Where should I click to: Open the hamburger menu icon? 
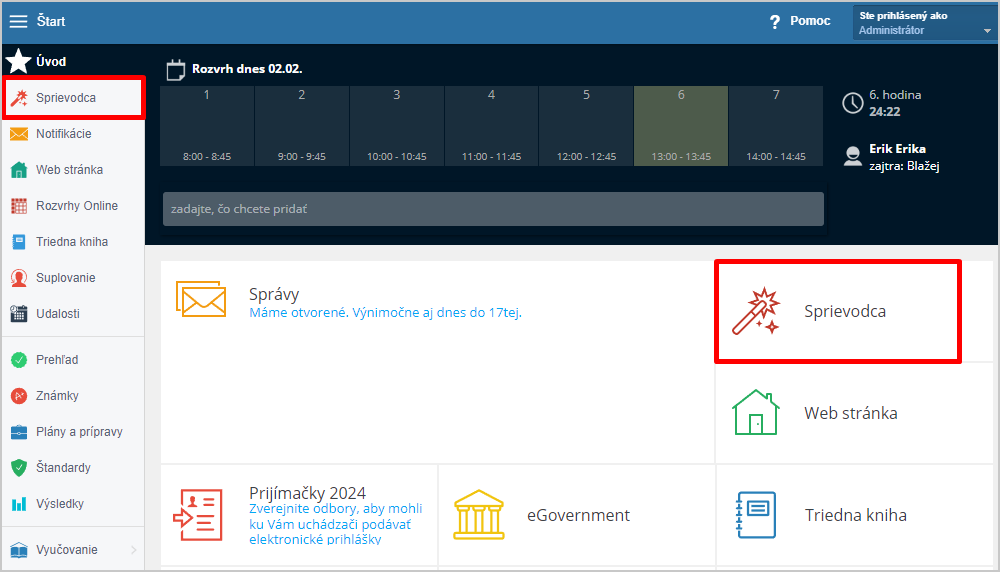pos(18,21)
